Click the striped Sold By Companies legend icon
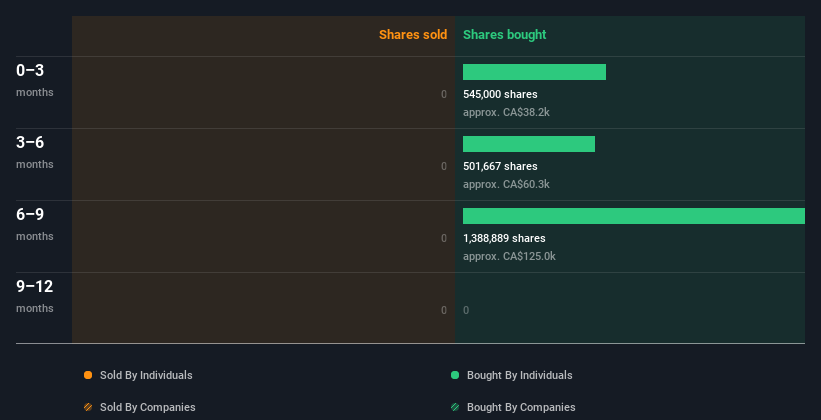 88,407
